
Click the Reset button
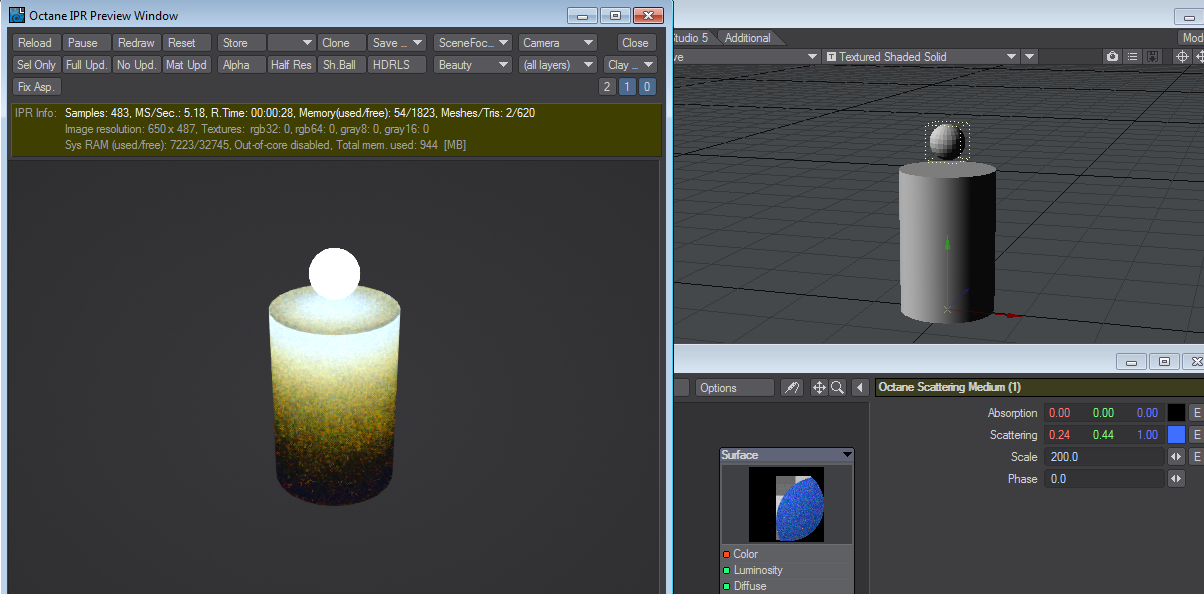tap(186, 43)
